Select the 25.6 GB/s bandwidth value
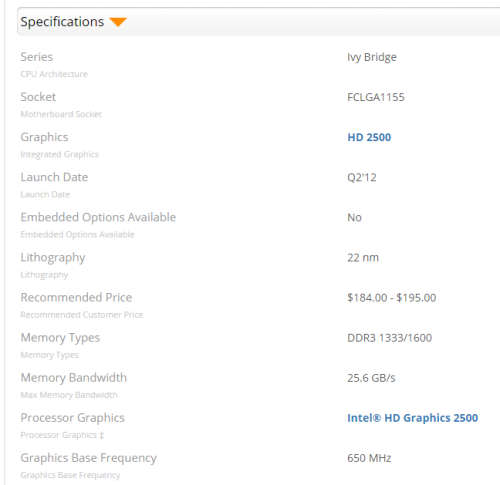 (371, 378)
